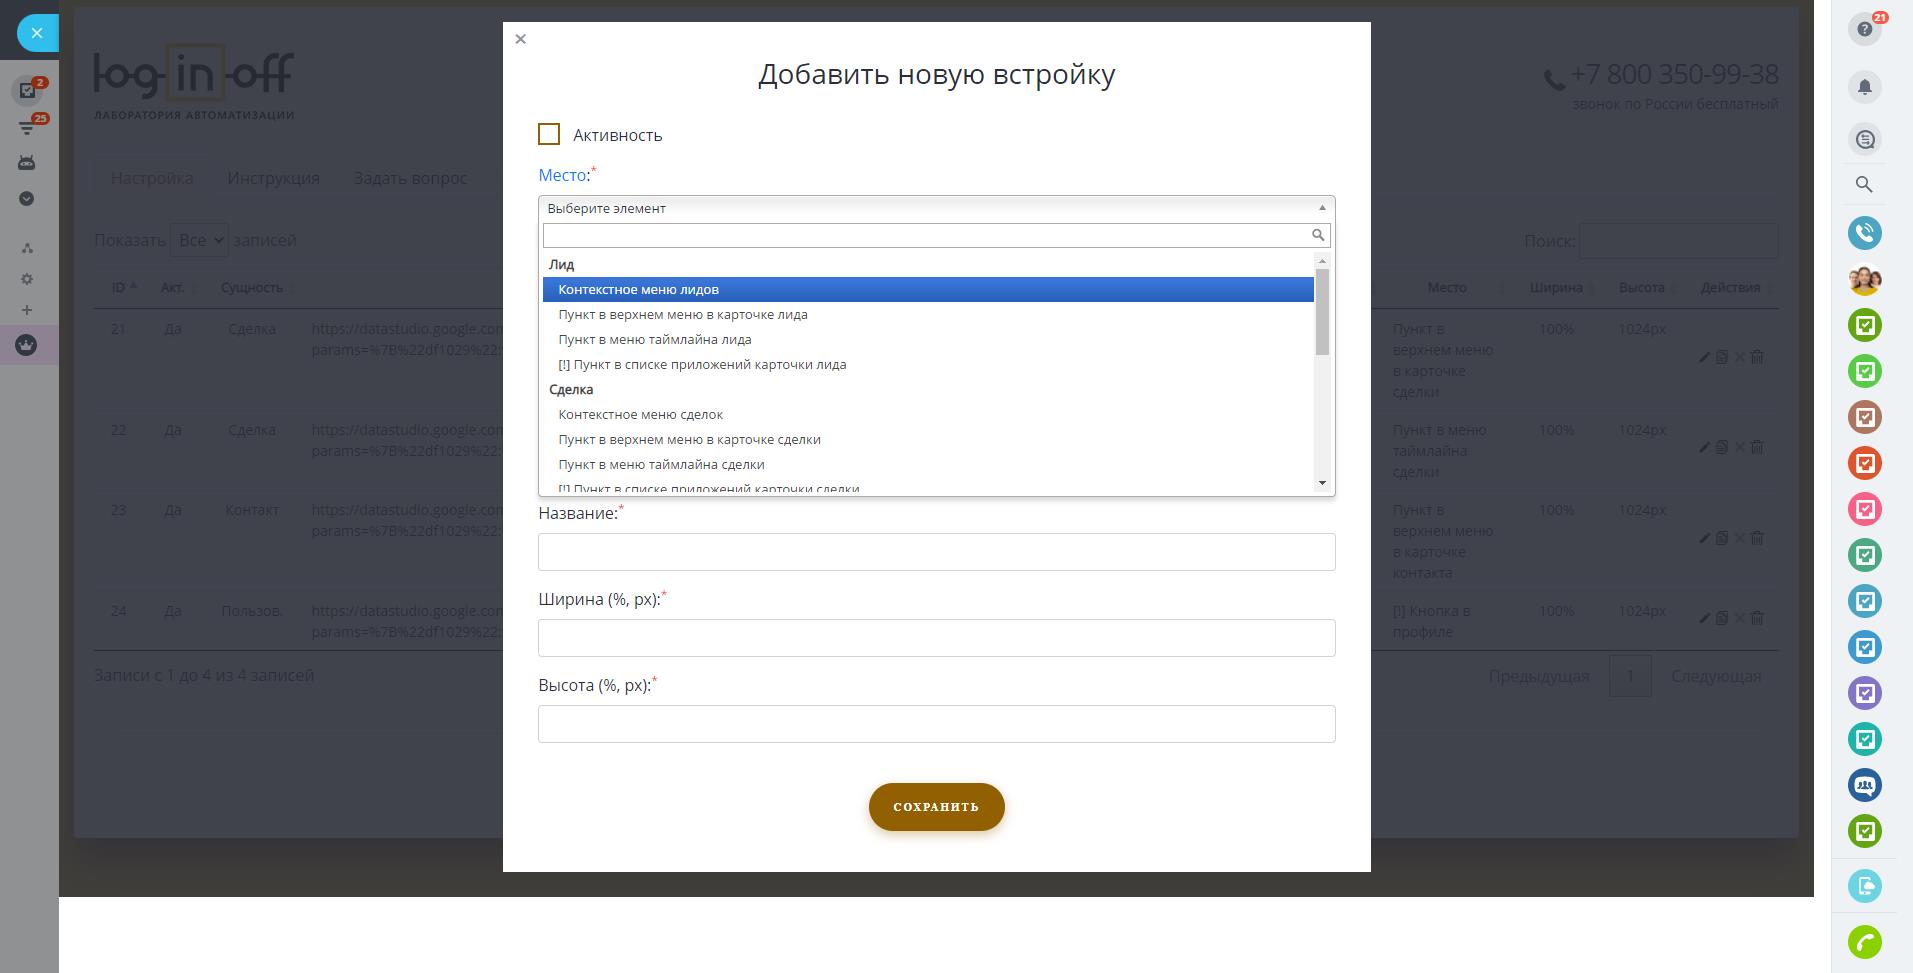
Task: Focus the Высота (%, px) input field
Action: coord(936,724)
